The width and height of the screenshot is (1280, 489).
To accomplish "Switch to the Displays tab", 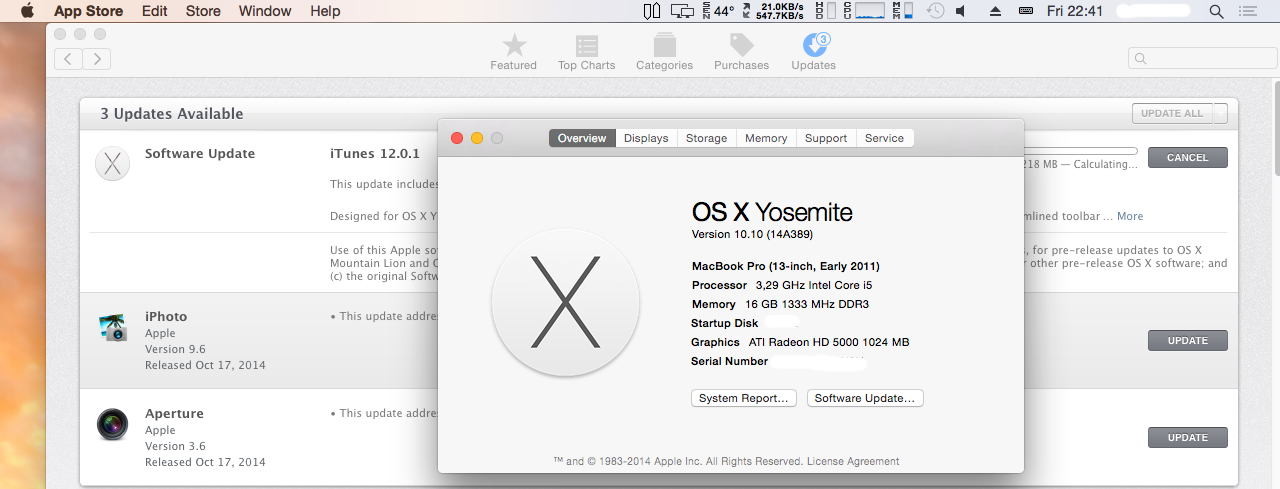I will pos(646,138).
